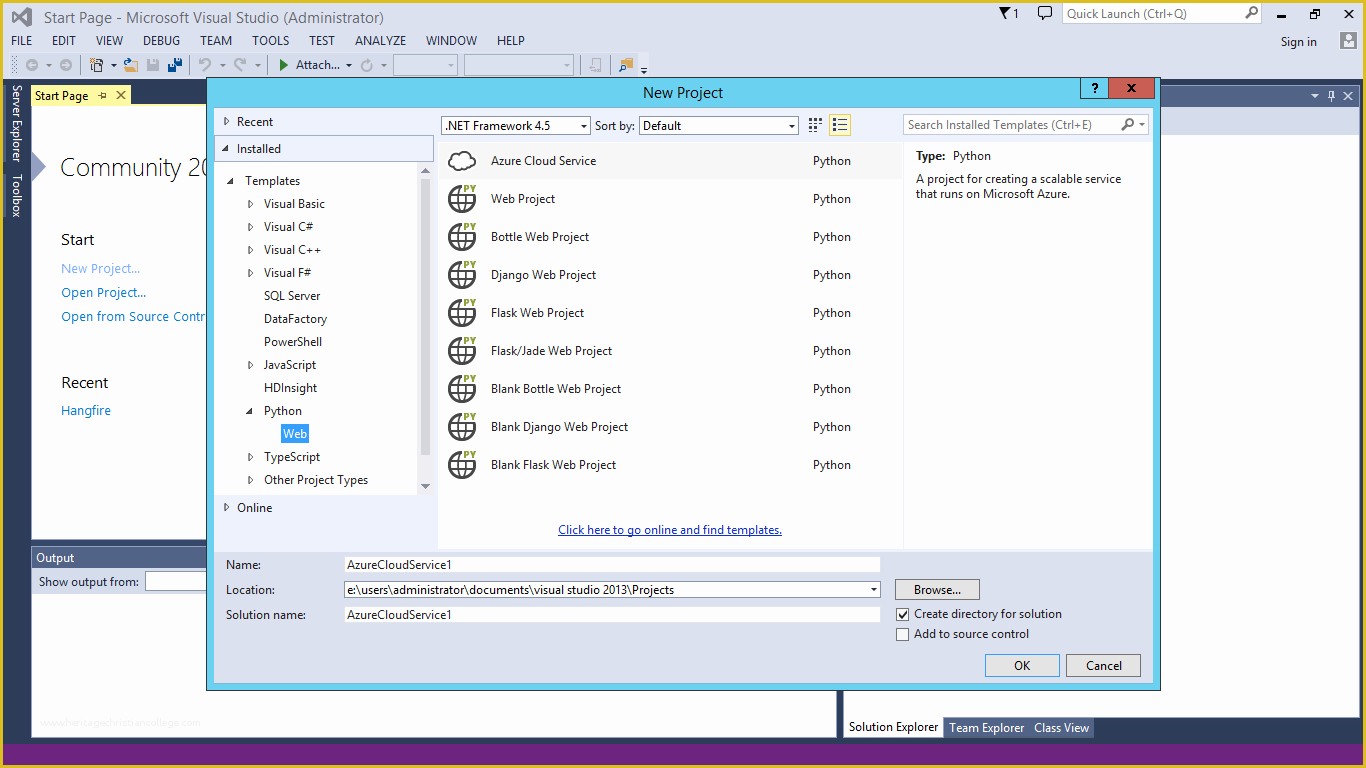
Task: Click the Undo toolbar icon
Action: (x=205, y=65)
